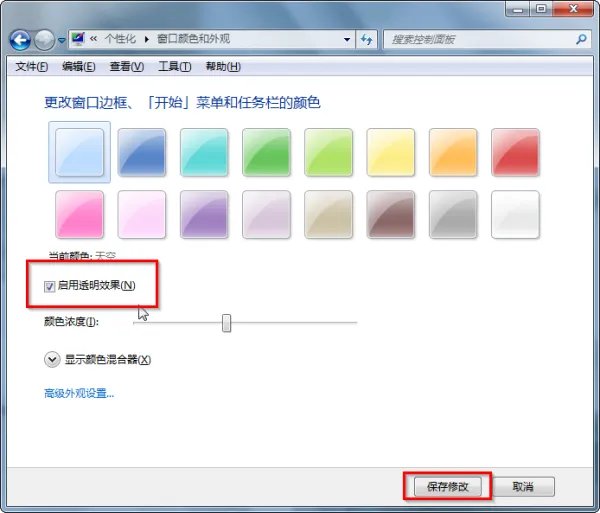
Task: Select the gray color swatch
Action: pos(453,215)
